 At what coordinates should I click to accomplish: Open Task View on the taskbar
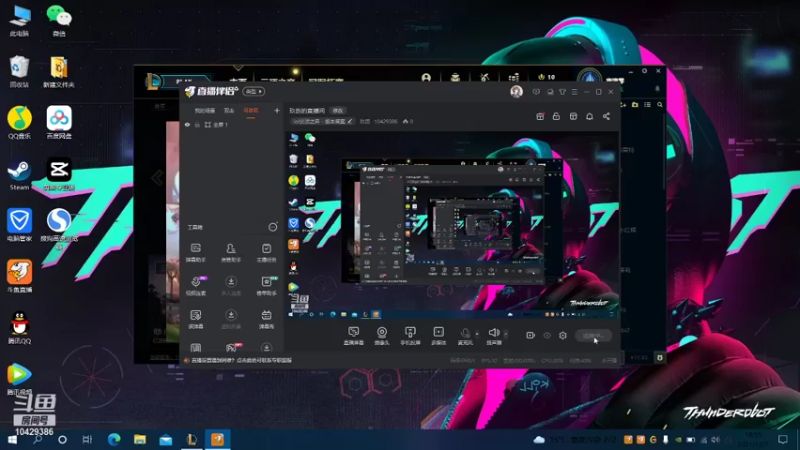pyautogui.click(x=87, y=439)
